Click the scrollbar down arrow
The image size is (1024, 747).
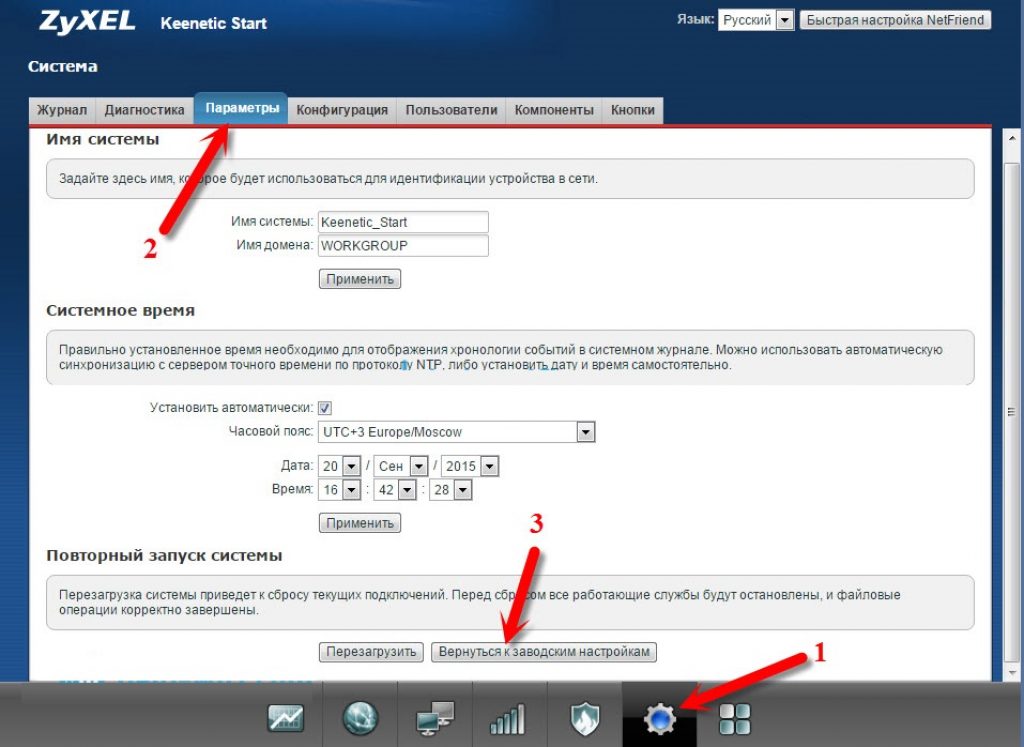coord(1012,671)
